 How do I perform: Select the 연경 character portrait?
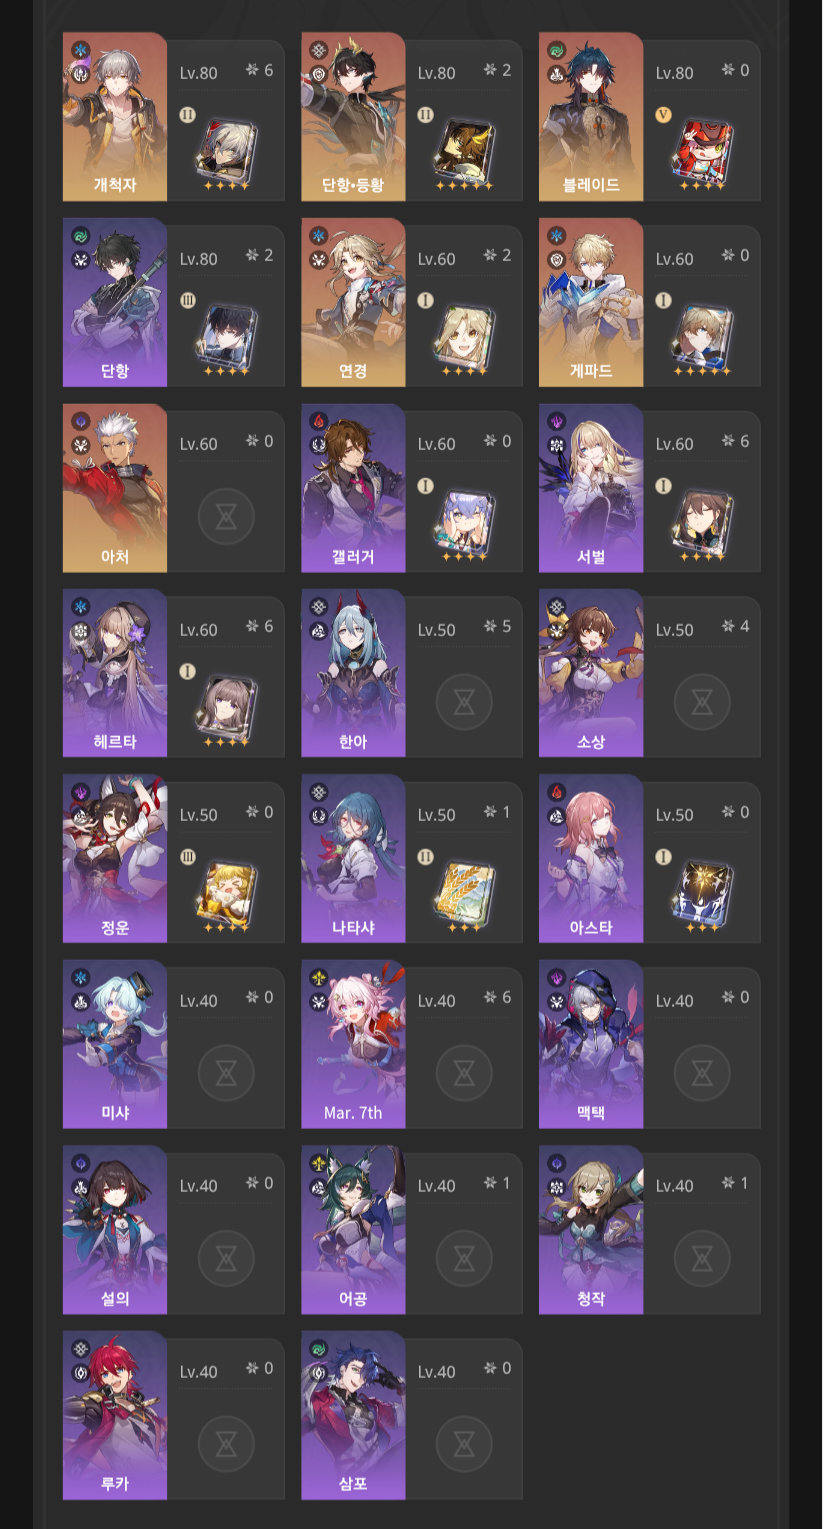click(x=353, y=302)
